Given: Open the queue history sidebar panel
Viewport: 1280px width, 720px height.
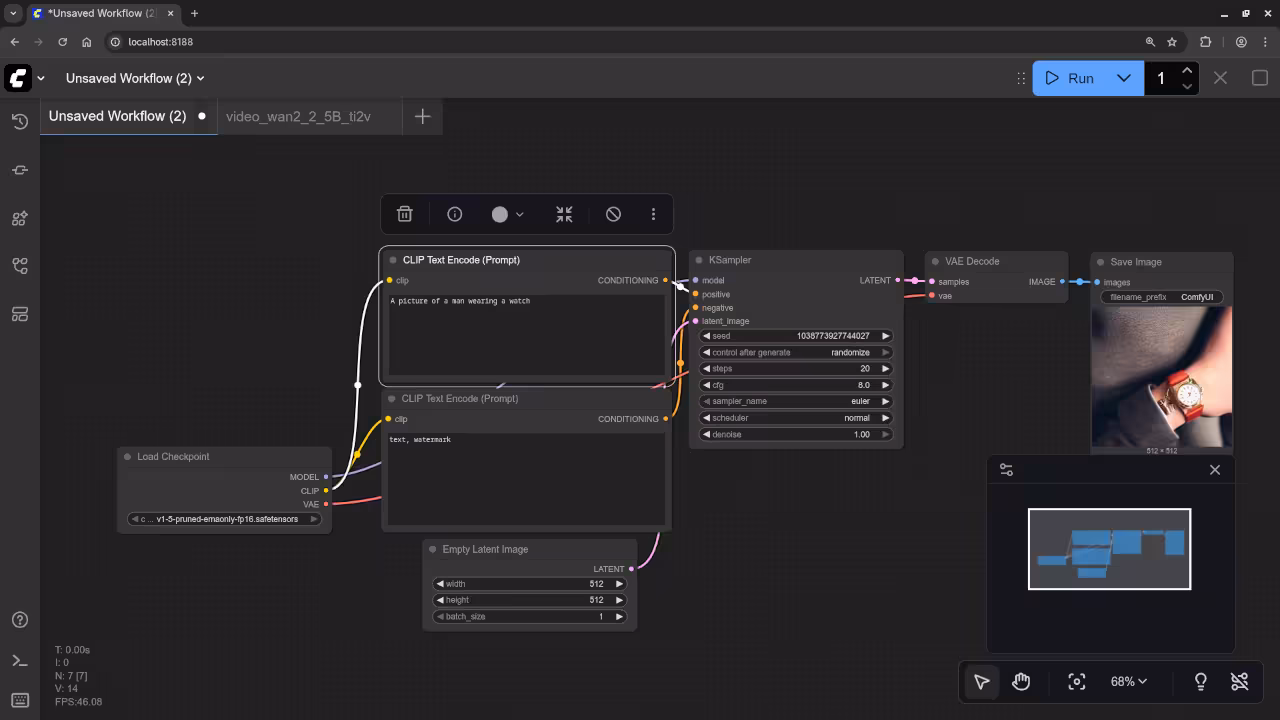Looking at the screenshot, I should (19, 122).
